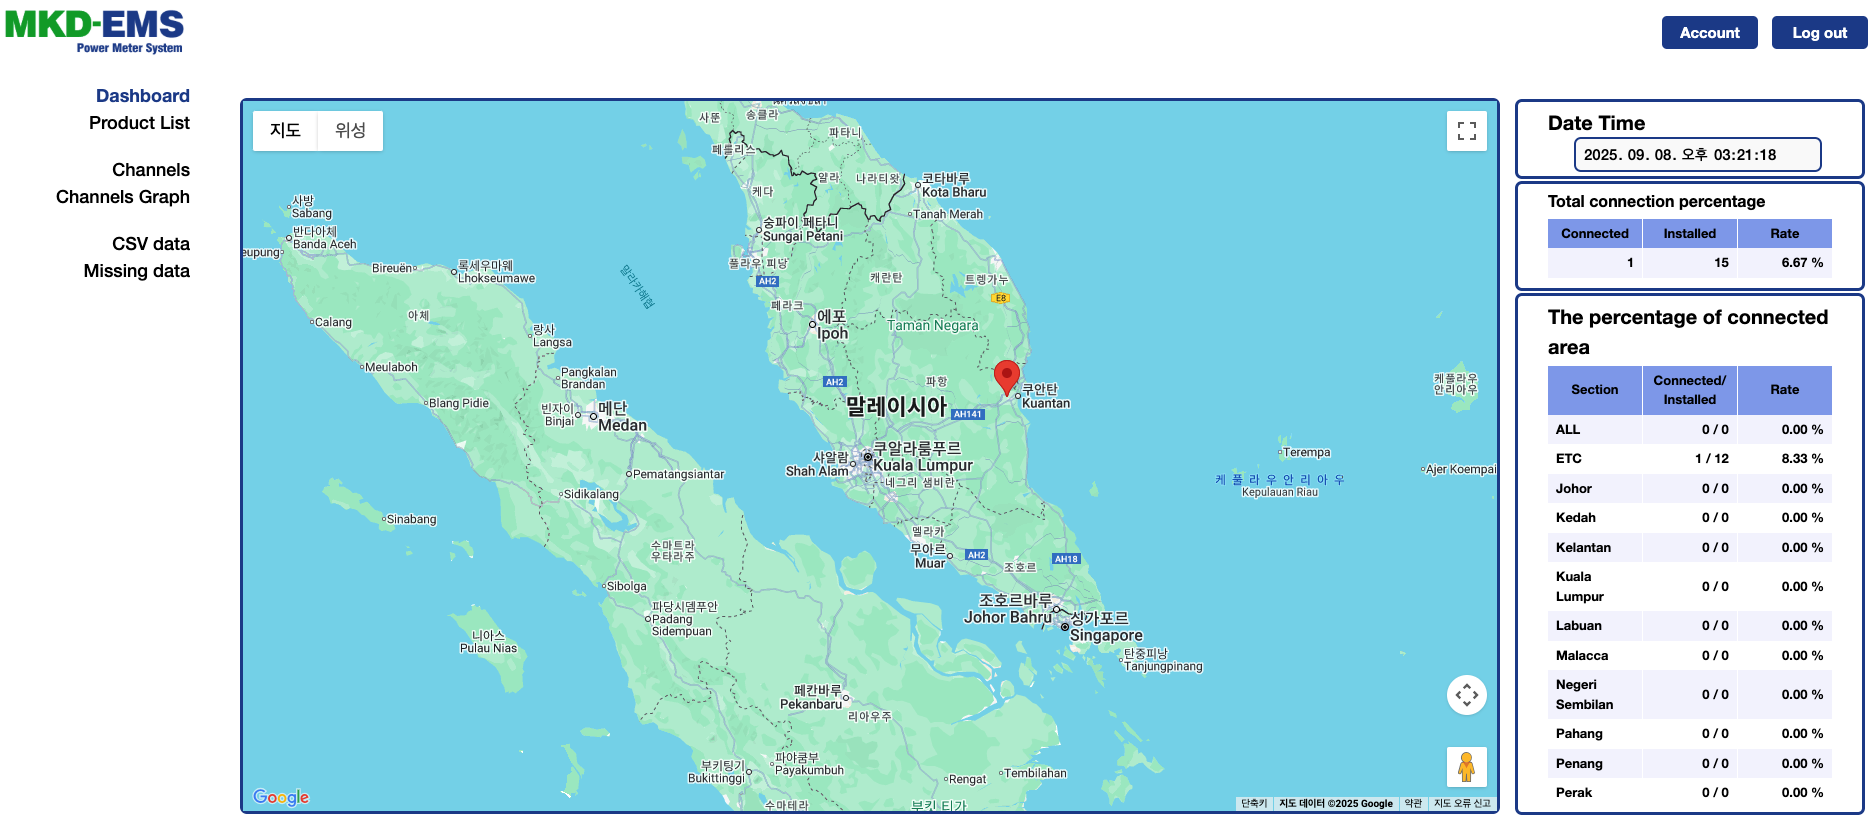Click the Street View pegman icon

point(1466,767)
